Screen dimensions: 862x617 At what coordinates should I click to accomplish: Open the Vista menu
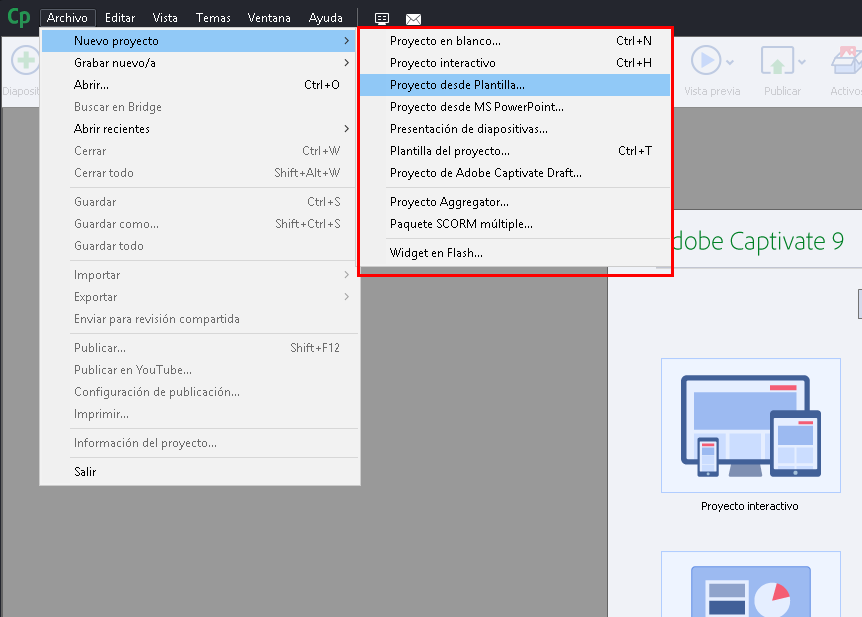[x=165, y=18]
